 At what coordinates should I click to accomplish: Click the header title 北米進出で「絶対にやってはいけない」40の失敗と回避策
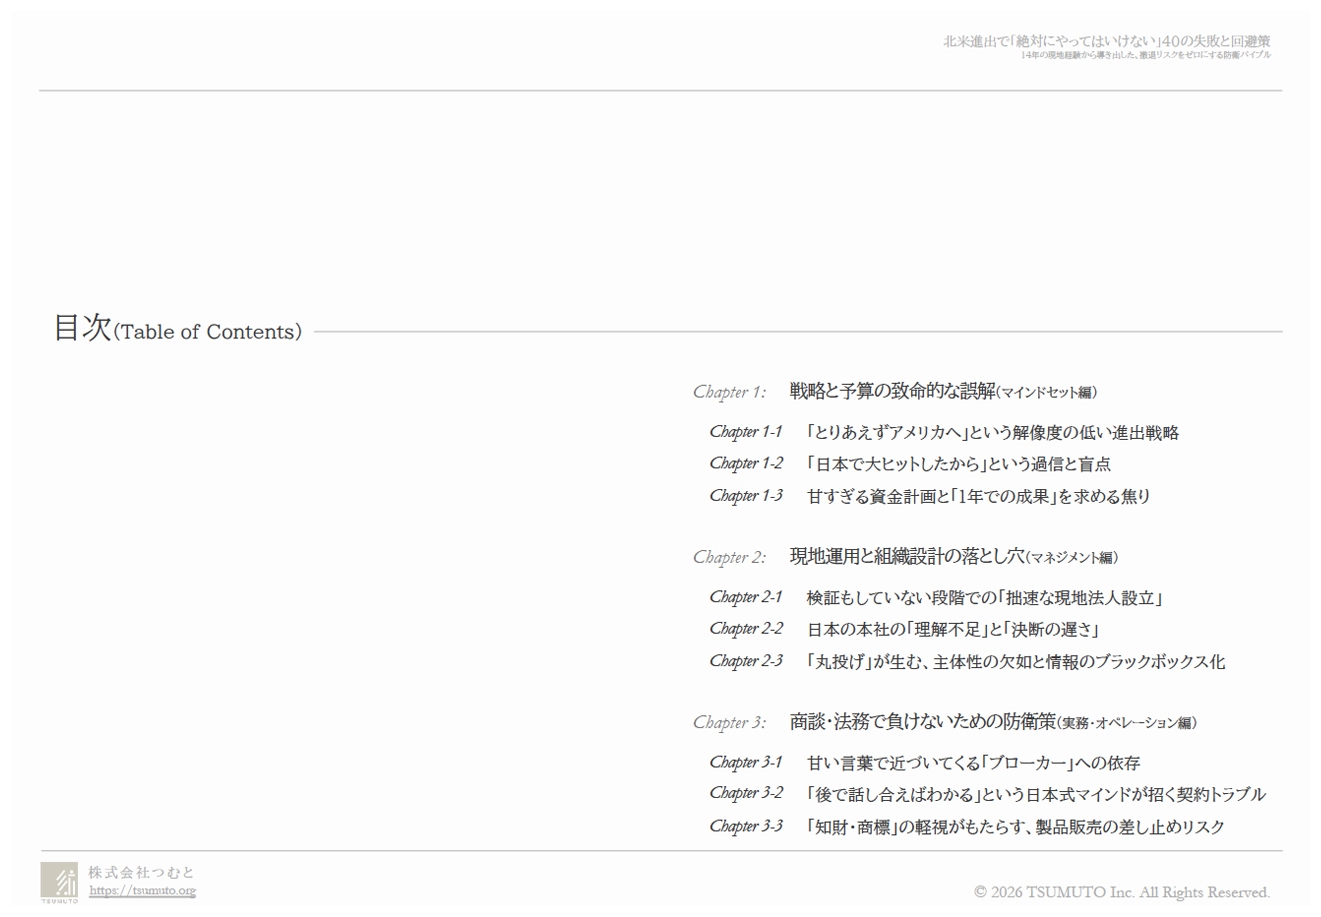tap(1107, 41)
